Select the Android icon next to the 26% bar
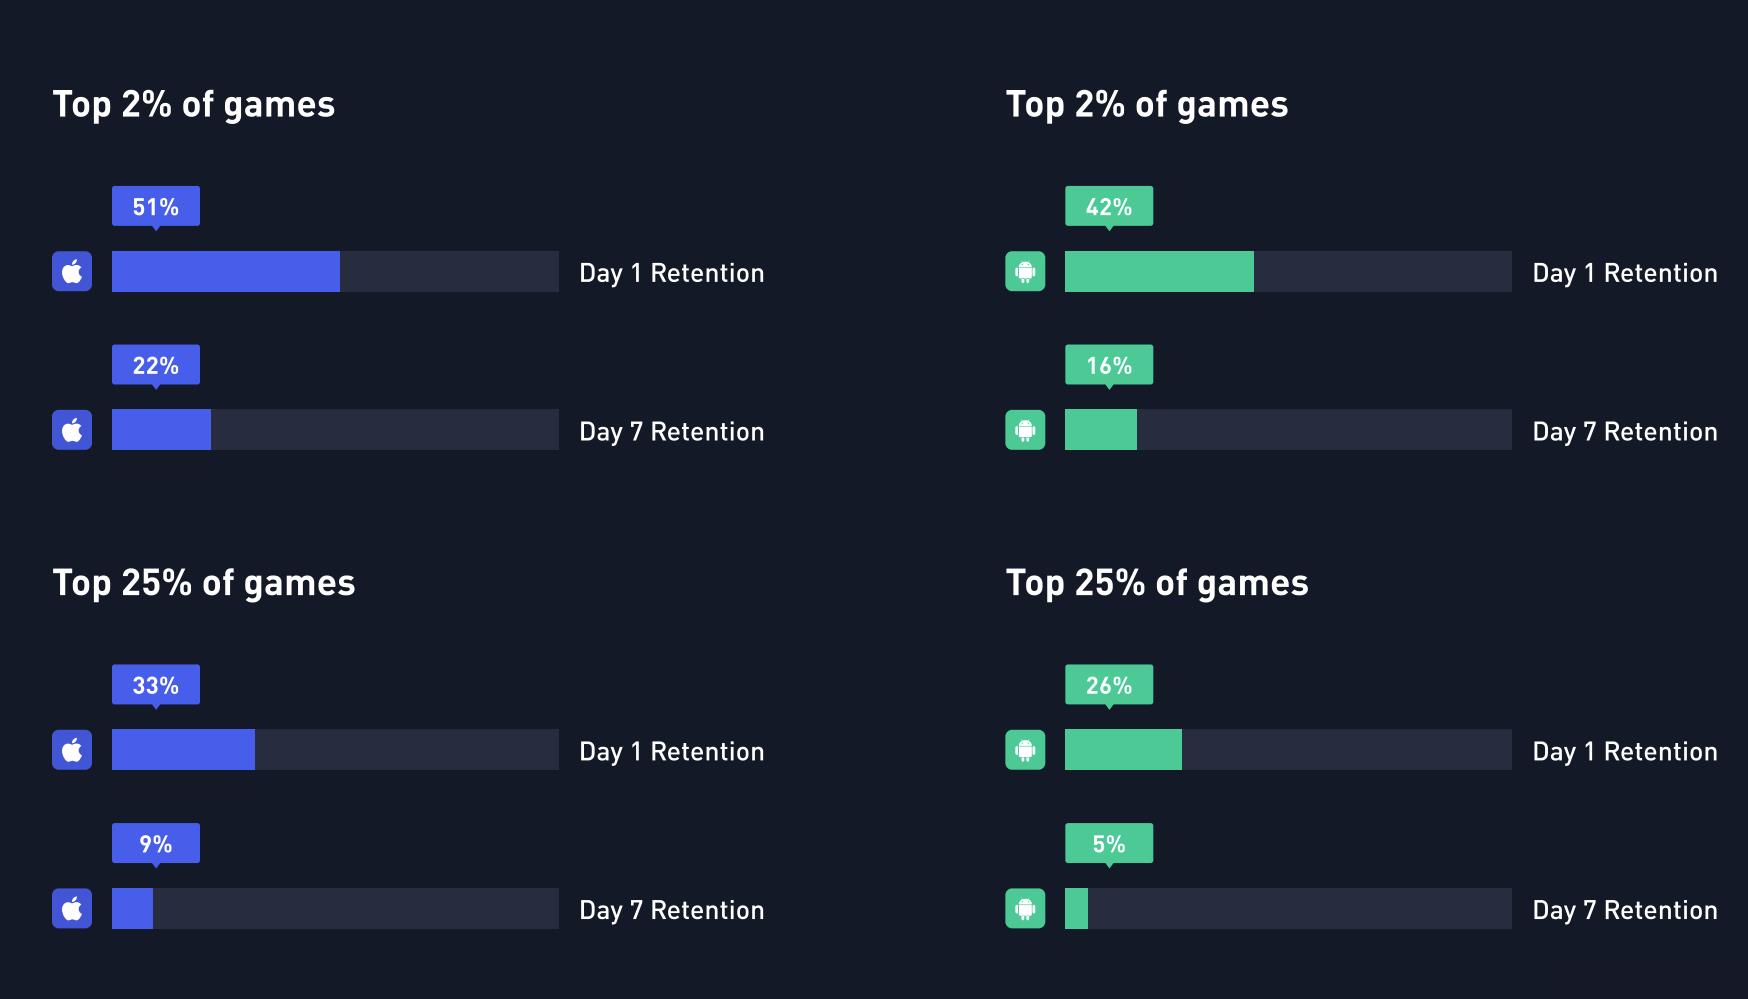The width and height of the screenshot is (1748, 999). 1025,750
